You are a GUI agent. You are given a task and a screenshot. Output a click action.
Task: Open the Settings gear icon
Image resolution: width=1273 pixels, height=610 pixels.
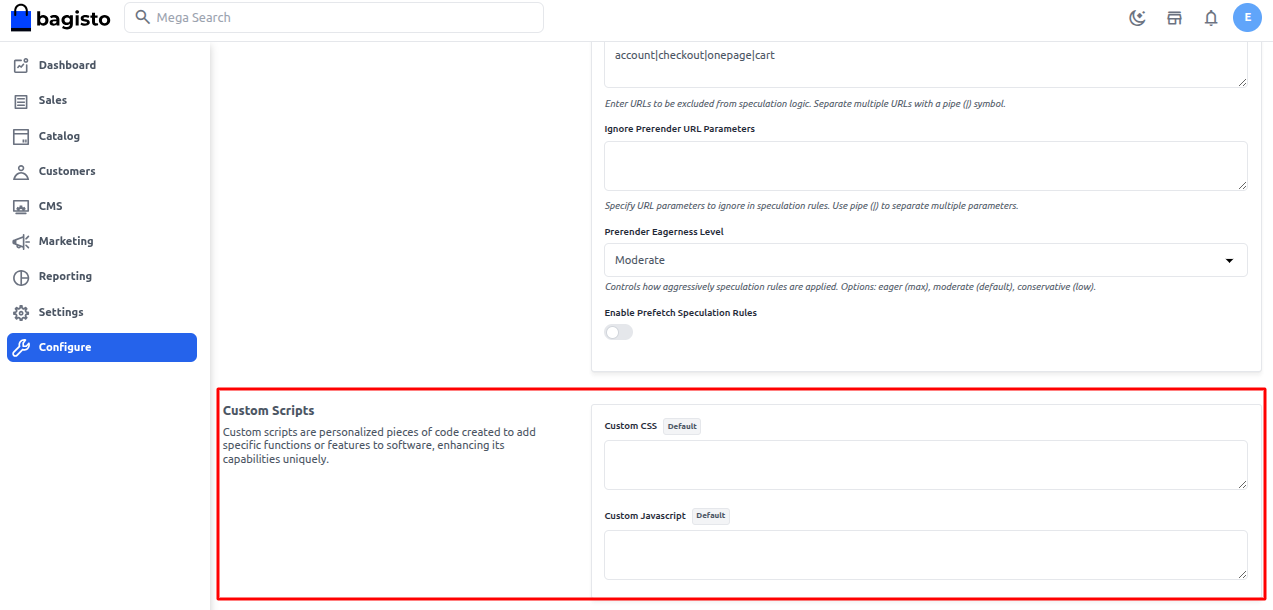click(22, 311)
